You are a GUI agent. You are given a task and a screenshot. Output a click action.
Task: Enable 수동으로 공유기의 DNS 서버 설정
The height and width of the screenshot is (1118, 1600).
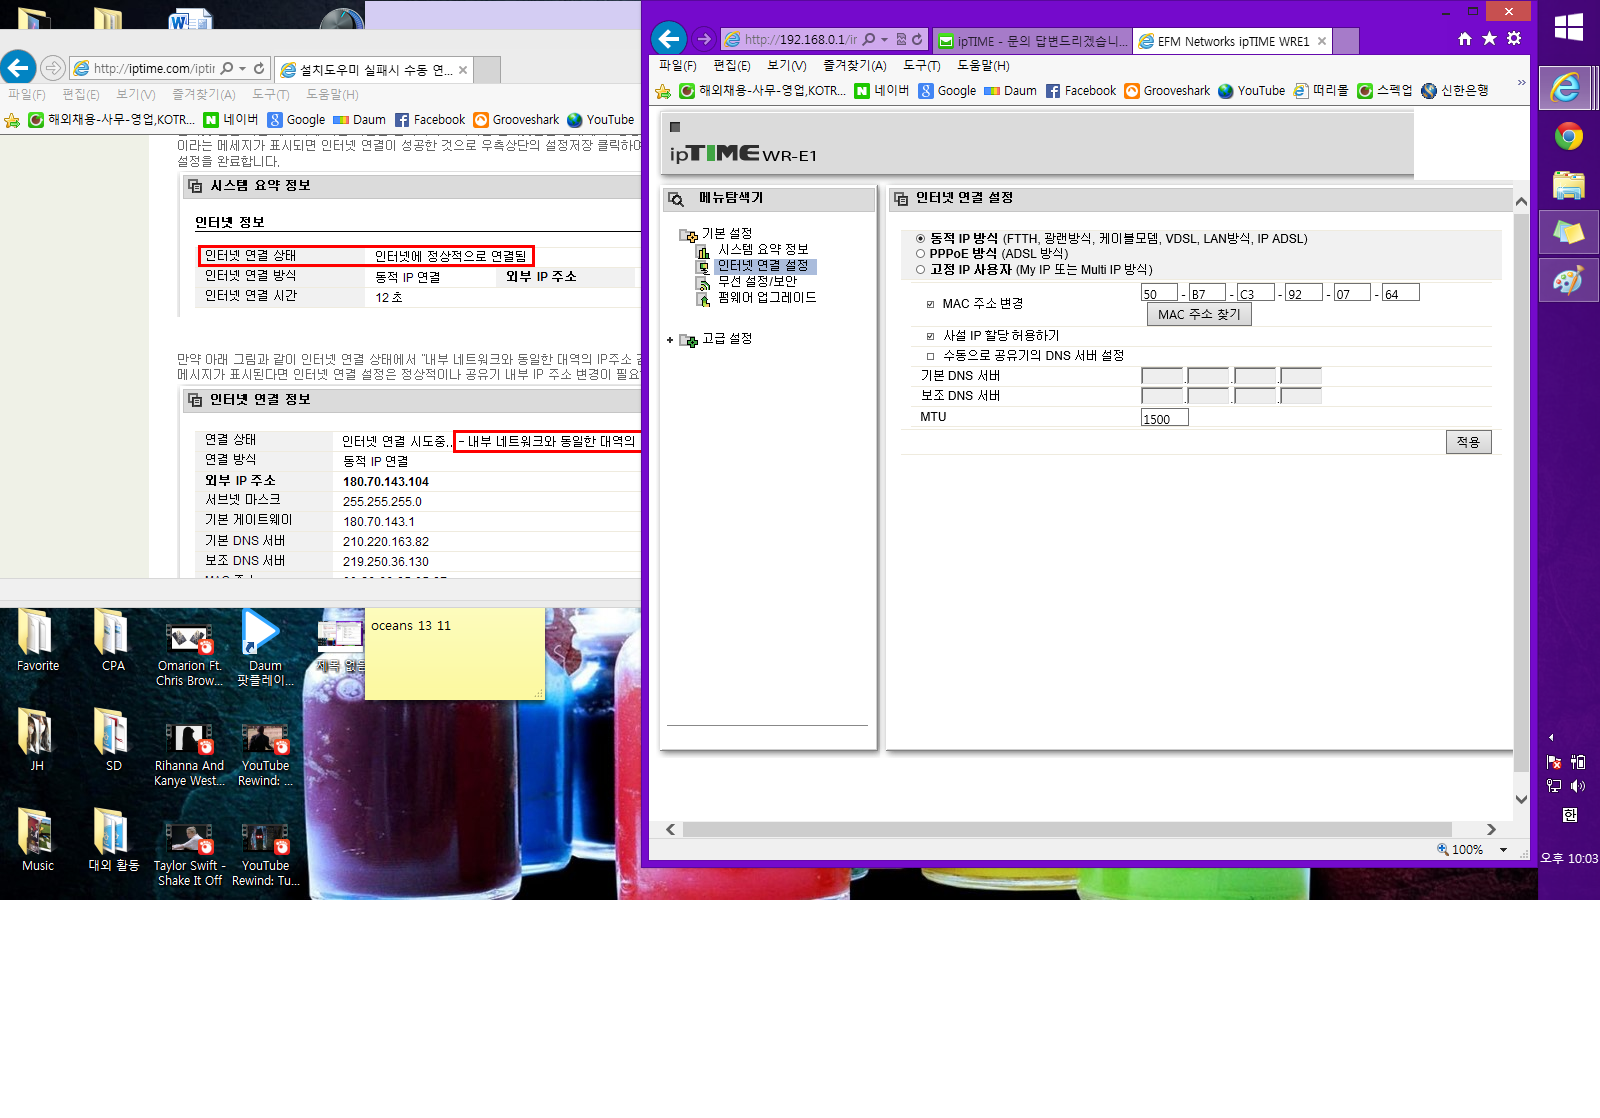pyautogui.click(x=930, y=356)
